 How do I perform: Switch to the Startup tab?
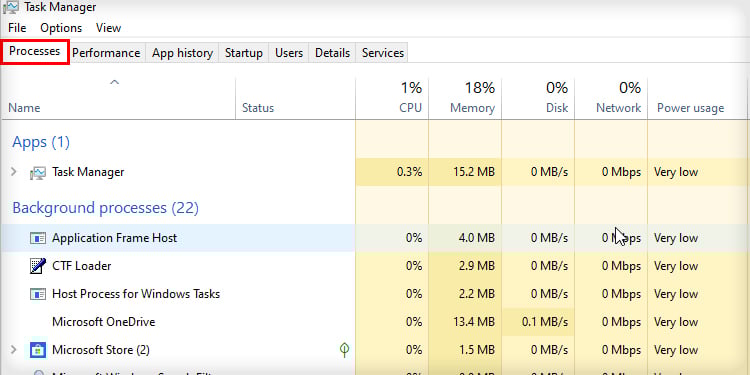point(243,53)
